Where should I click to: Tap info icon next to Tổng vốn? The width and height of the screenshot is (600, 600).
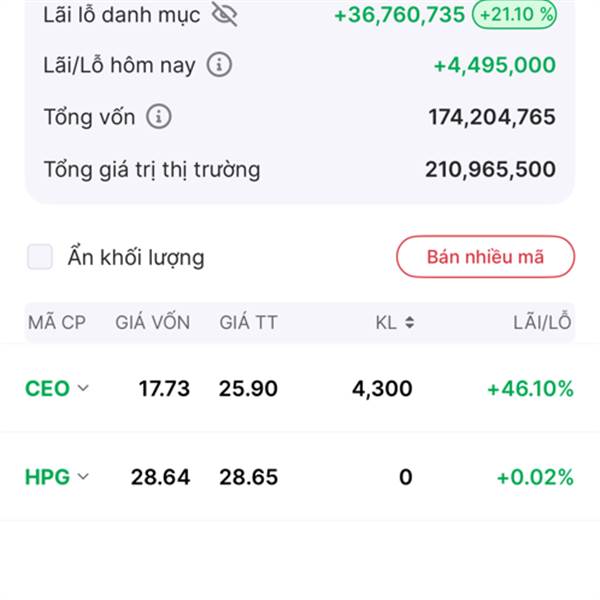click(158, 116)
